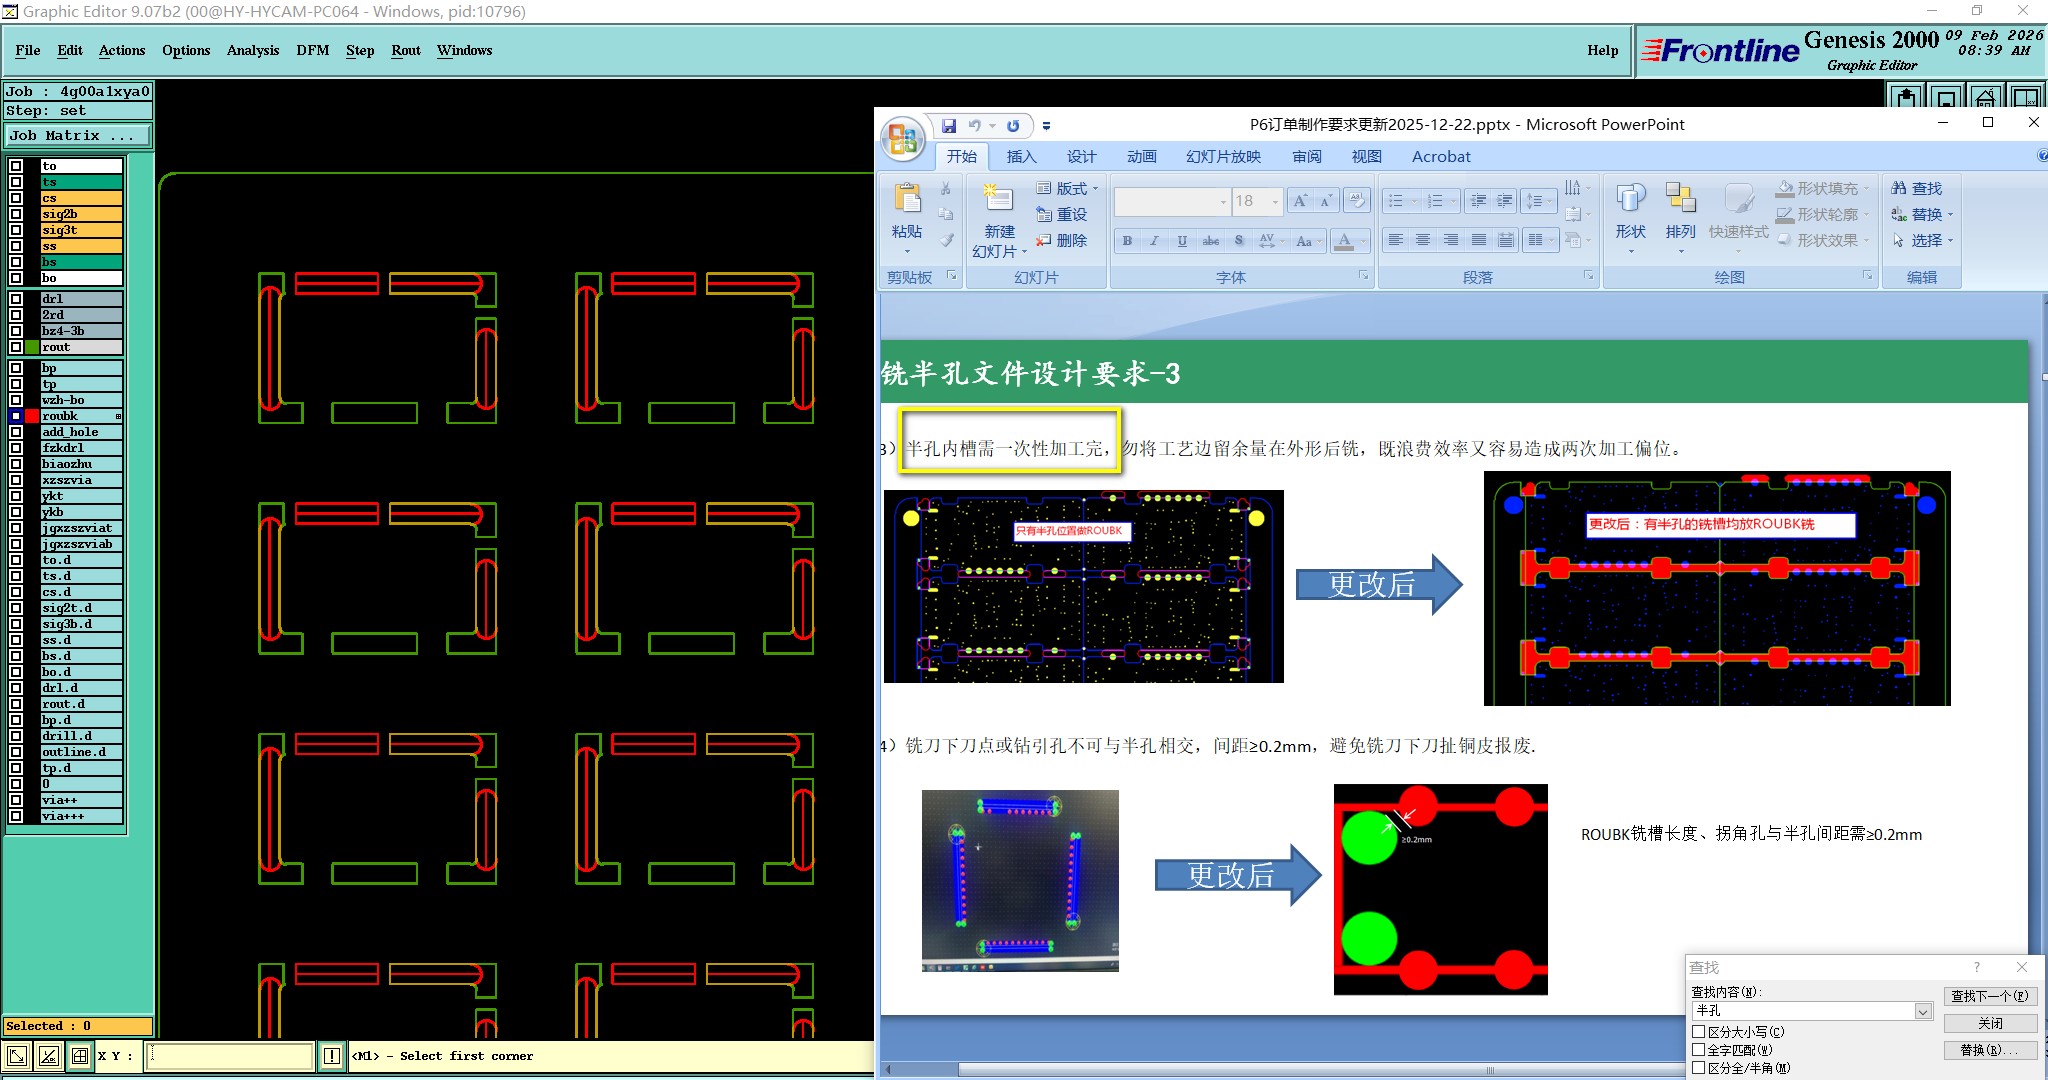
Task: Click the Save icon in the PowerPoint quick access toolbar
Action: [948, 126]
